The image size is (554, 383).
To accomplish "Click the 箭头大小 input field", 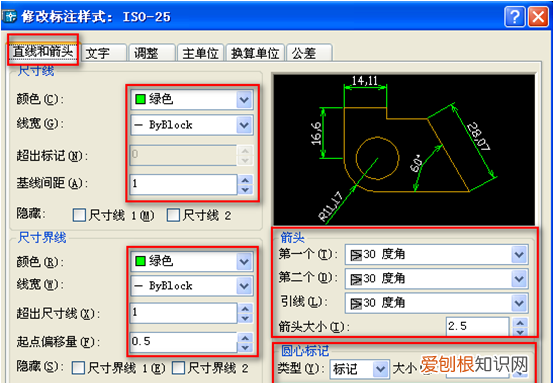I will tap(477, 327).
